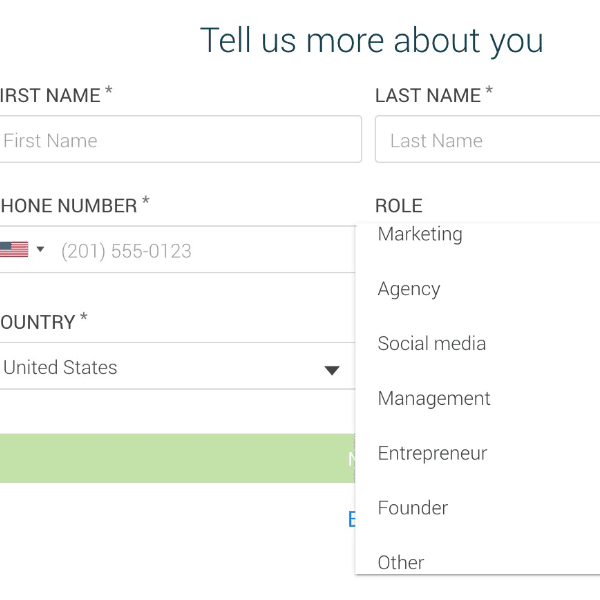
Task: Open the phone country code arrow
Action: click(x=40, y=249)
